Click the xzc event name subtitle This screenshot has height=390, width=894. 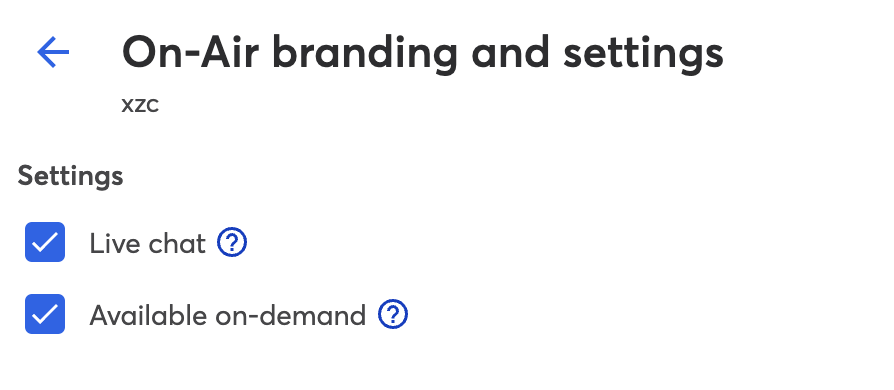tap(140, 105)
